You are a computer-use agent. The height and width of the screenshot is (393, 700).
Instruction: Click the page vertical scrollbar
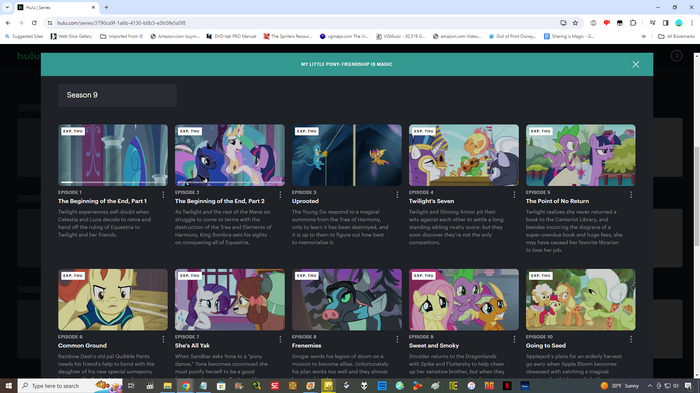point(696,196)
